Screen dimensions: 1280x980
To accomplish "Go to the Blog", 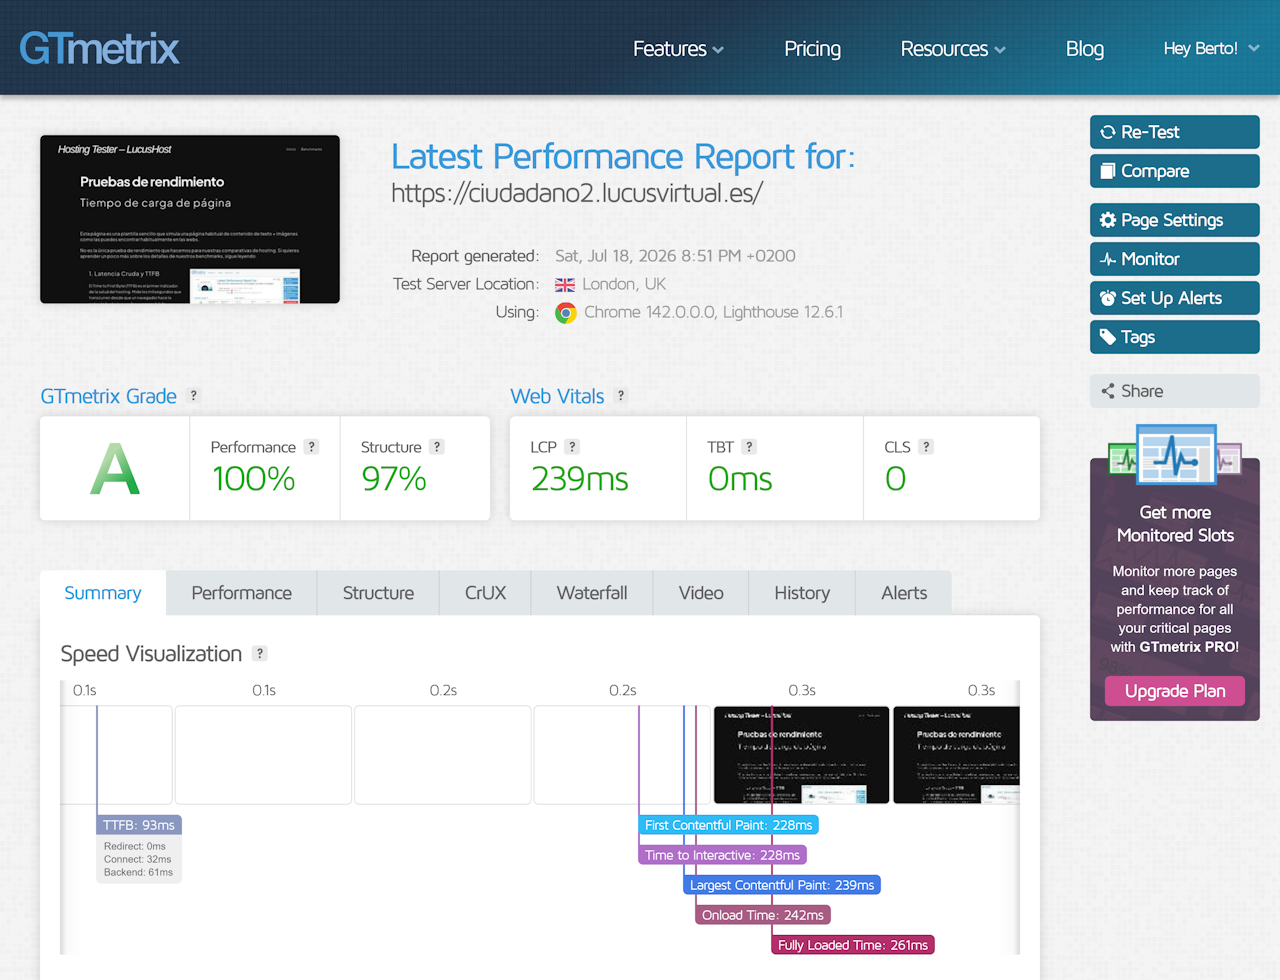I will [x=1085, y=49].
